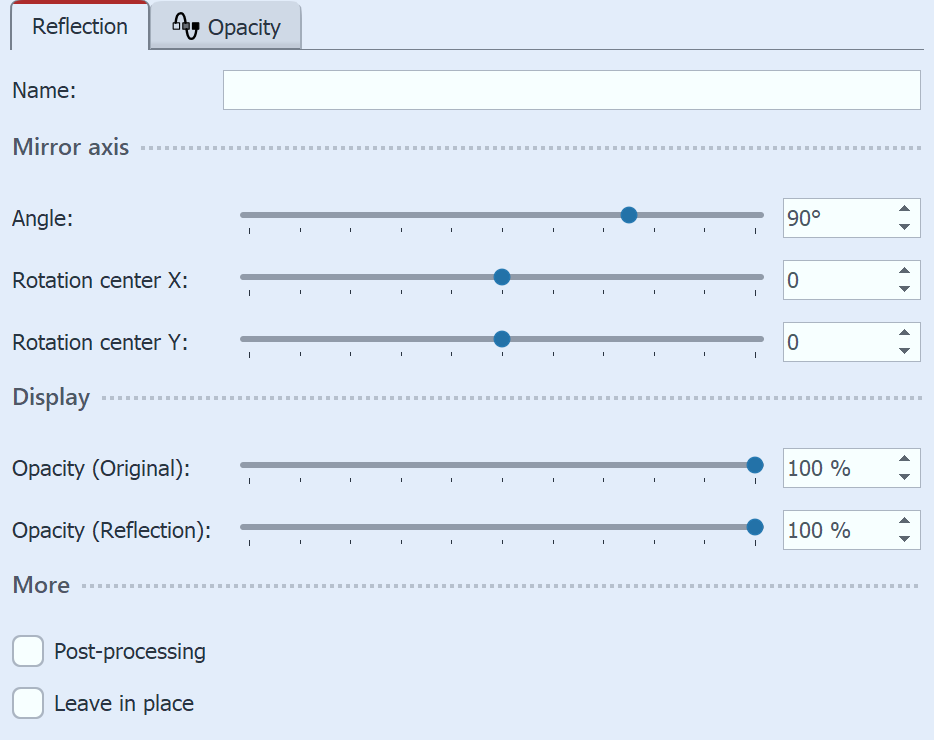Increase the Rotation center X value

[x=905, y=270]
